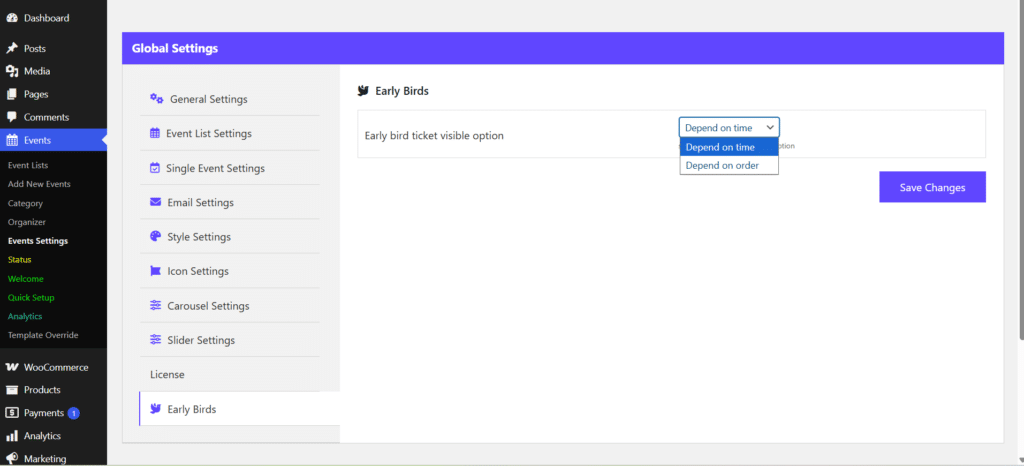Open Single Event Settings tab
The width and height of the screenshot is (1024, 466).
pos(230,168)
